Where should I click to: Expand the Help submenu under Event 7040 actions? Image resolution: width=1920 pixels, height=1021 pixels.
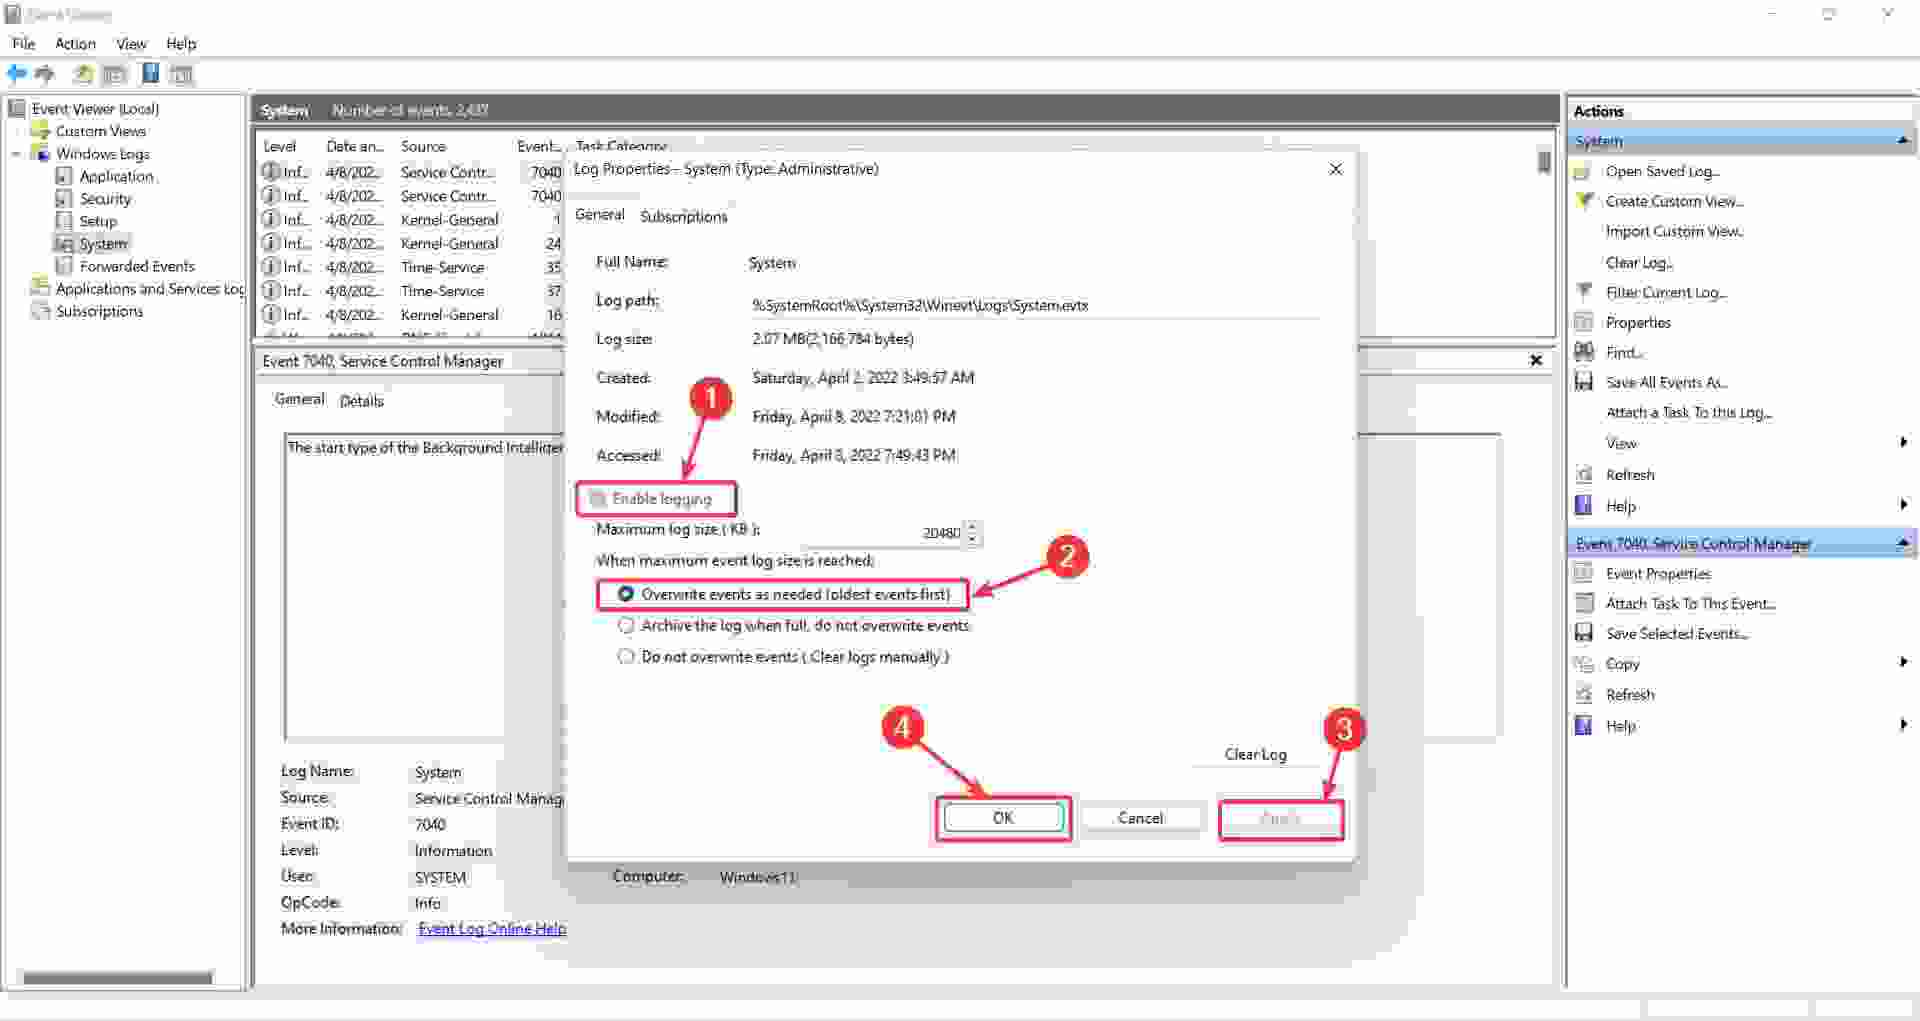click(x=1903, y=725)
